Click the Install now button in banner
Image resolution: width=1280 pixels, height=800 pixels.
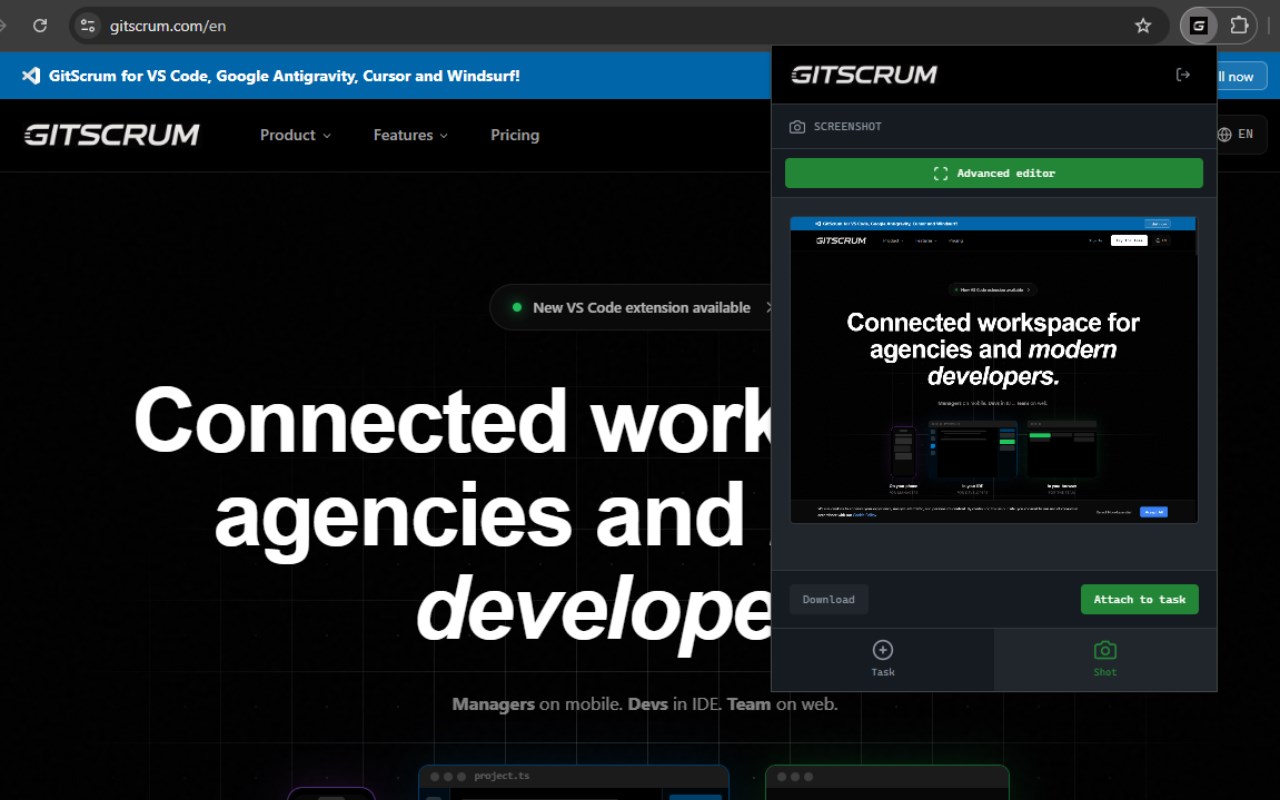[x=1240, y=76]
